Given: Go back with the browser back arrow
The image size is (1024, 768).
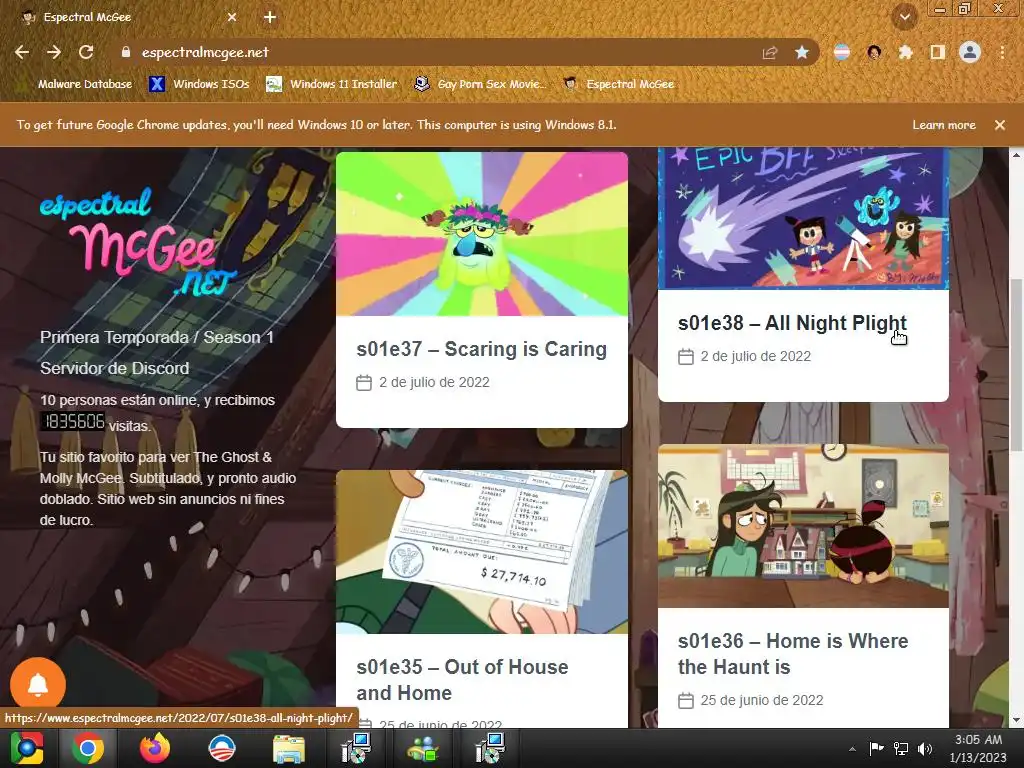Looking at the screenshot, I should [x=22, y=52].
